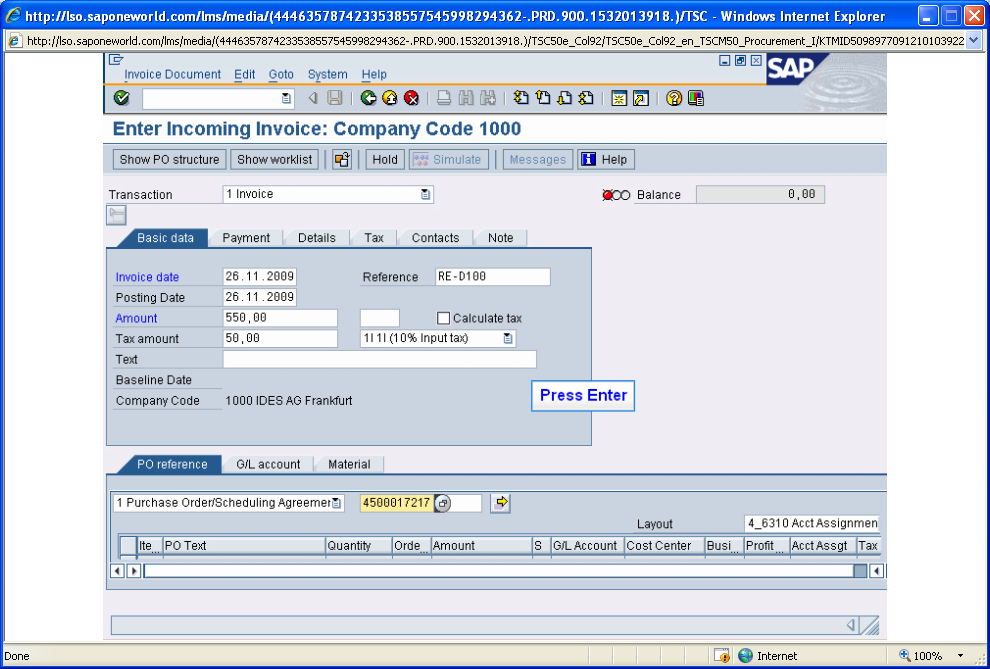The height and width of the screenshot is (669, 990).
Task: Click the Save diskette icon
Action: point(335,98)
